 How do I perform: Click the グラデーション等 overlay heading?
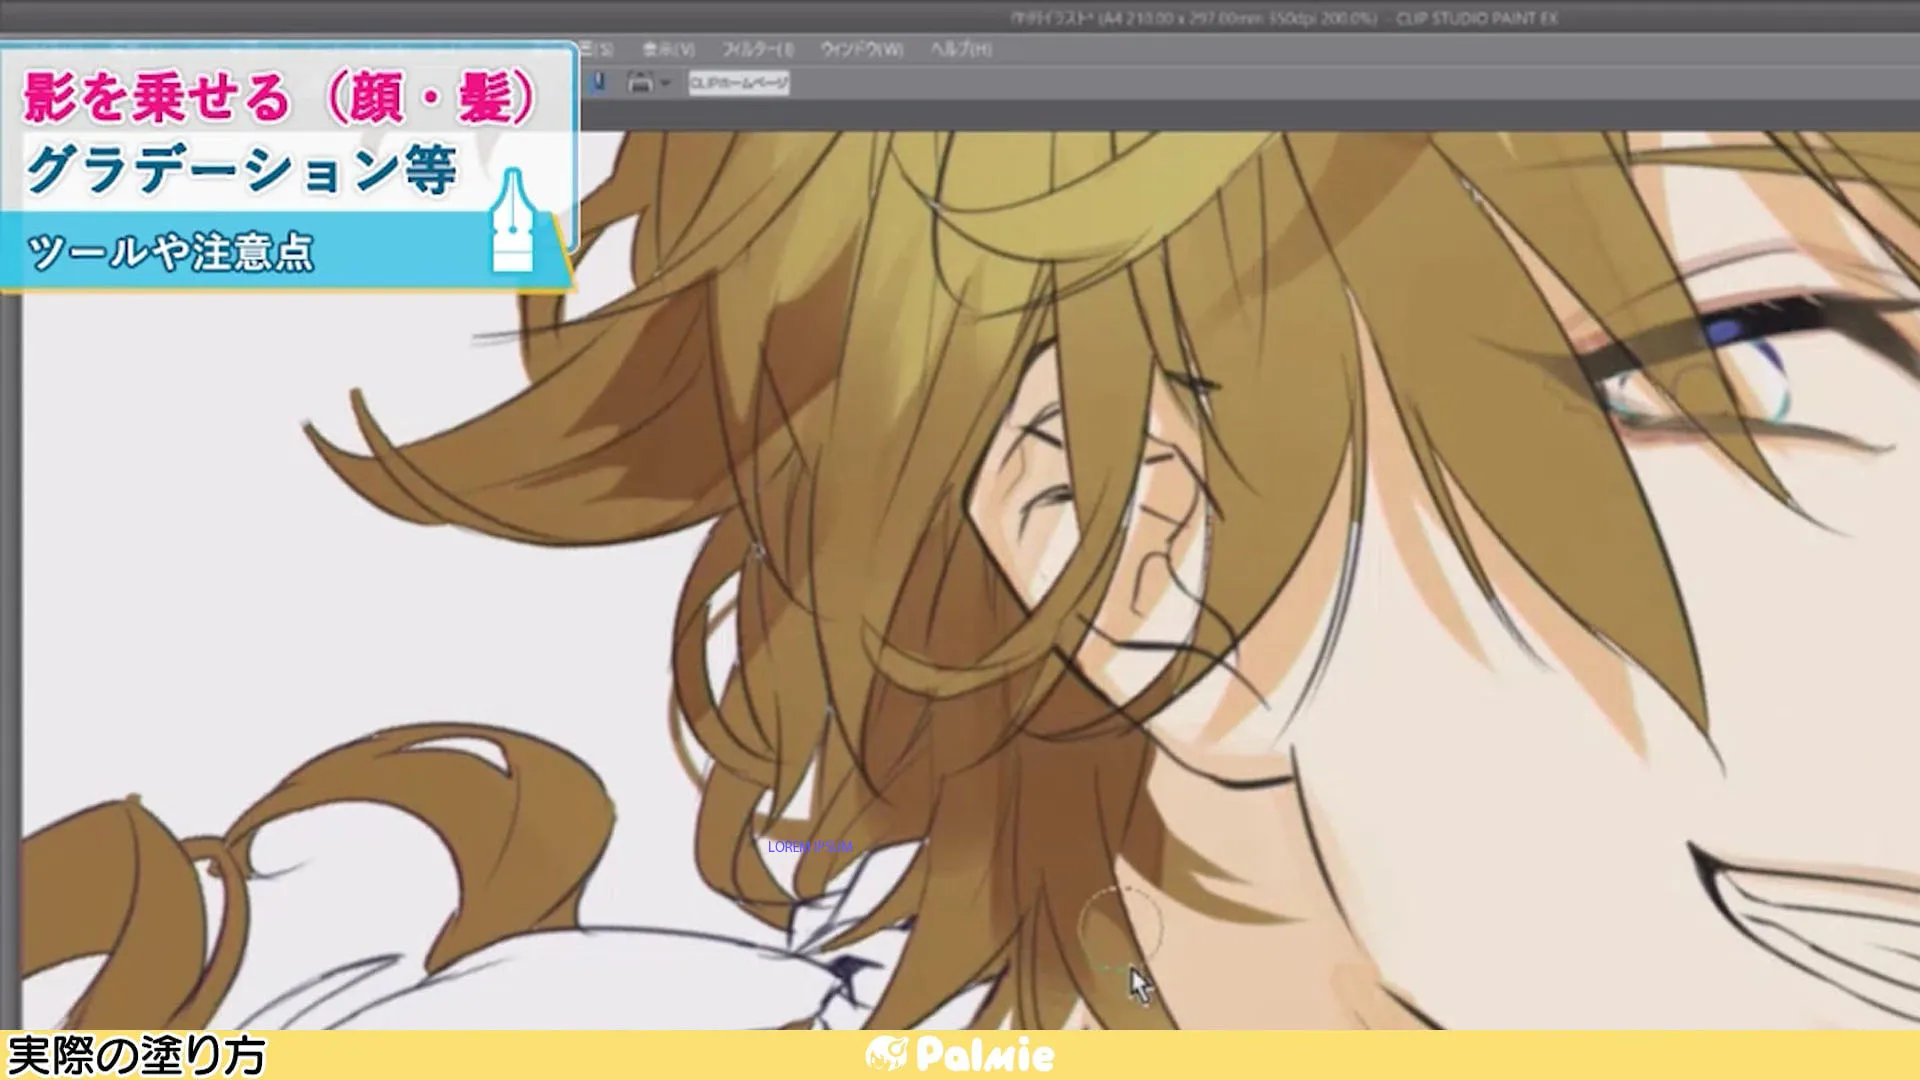pyautogui.click(x=240, y=170)
